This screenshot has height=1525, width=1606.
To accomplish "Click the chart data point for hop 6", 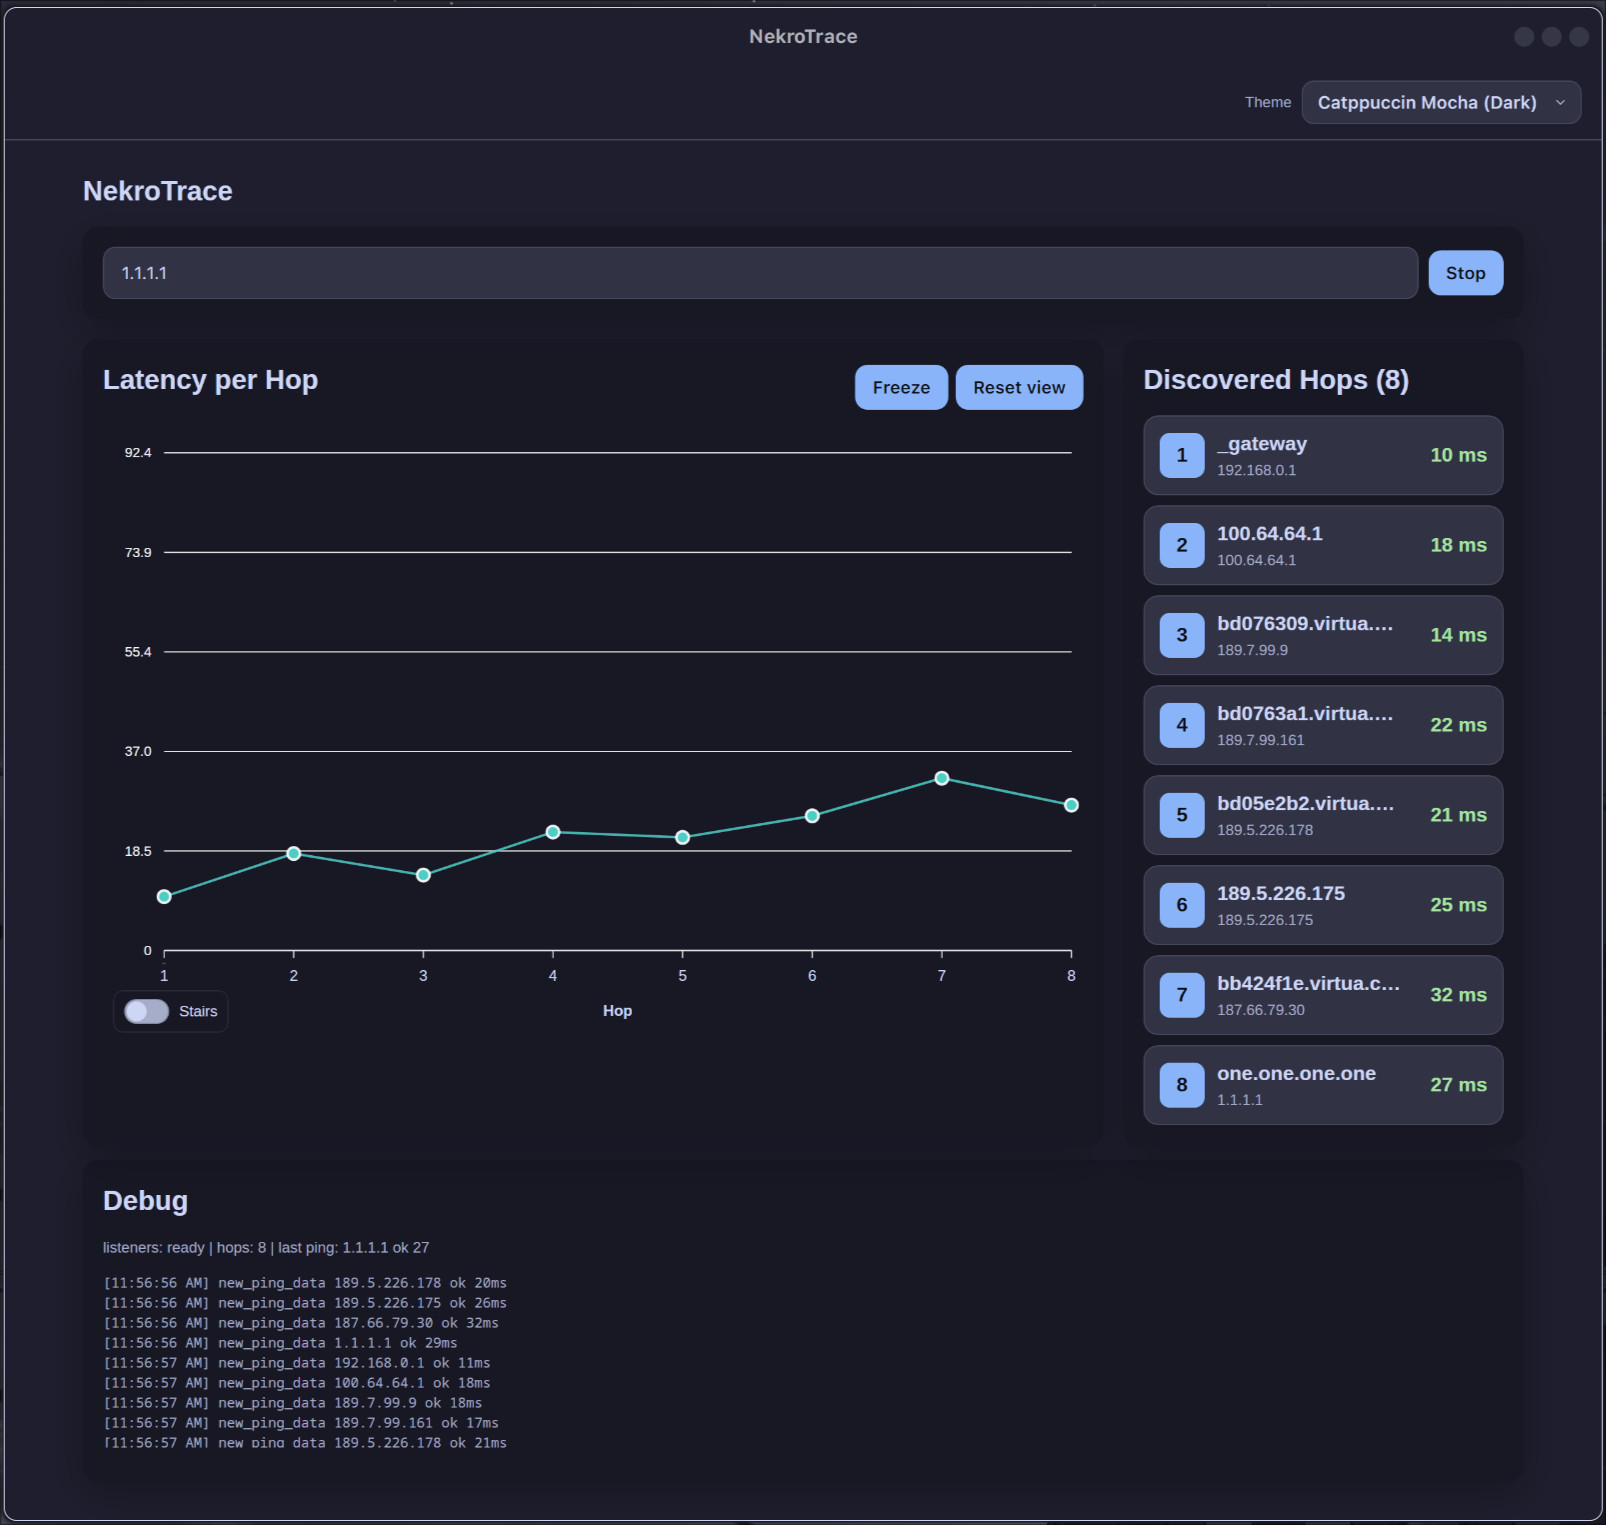I will 812,816.
